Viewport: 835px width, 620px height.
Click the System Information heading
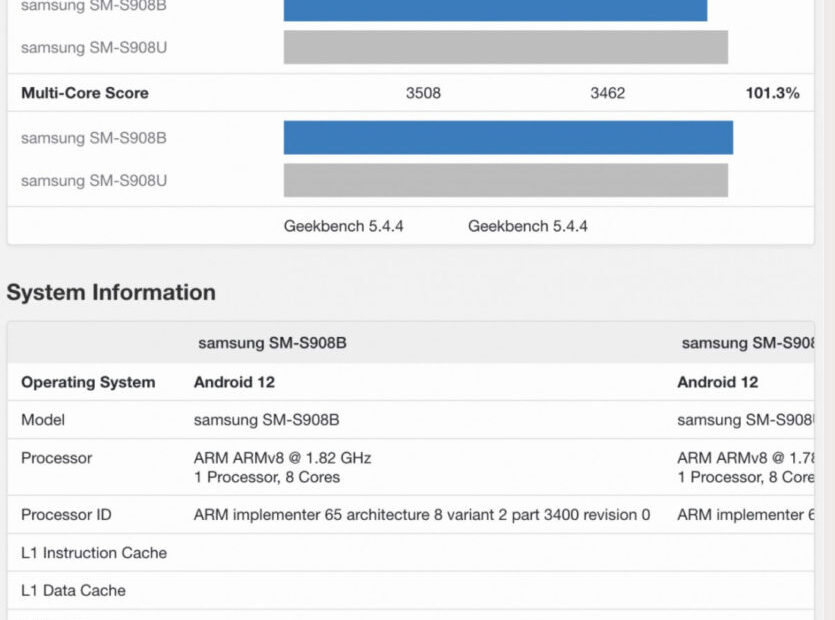click(111, 292)
